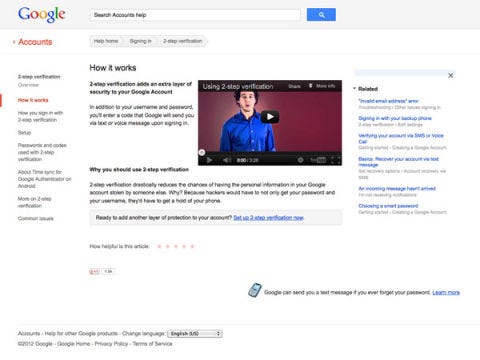Screen dimensions: 480x360
Task: Close the right panel with the X
Action: 451,76
